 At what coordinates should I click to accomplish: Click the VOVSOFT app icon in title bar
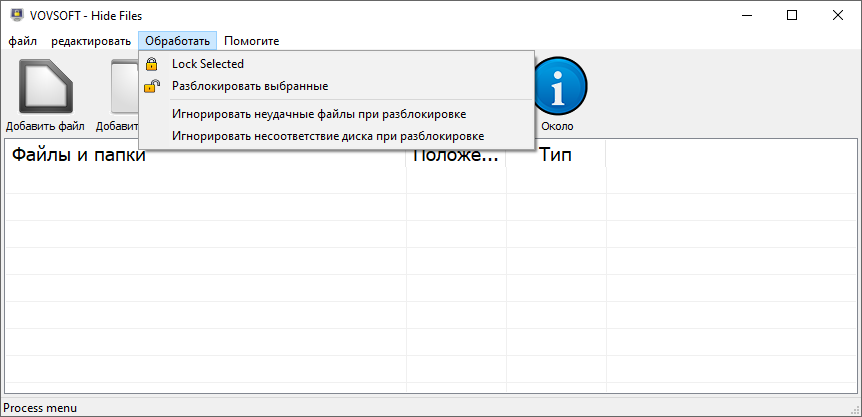pyautogui.click(x=17, y=16)
